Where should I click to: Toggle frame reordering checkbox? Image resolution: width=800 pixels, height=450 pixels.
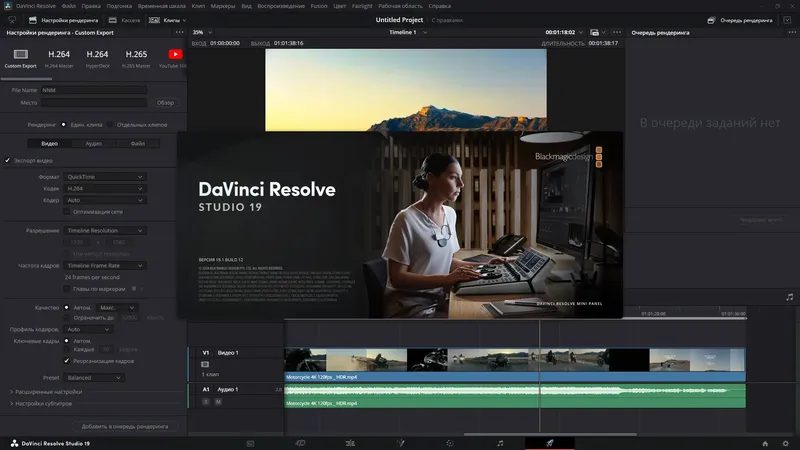point(66,361)
